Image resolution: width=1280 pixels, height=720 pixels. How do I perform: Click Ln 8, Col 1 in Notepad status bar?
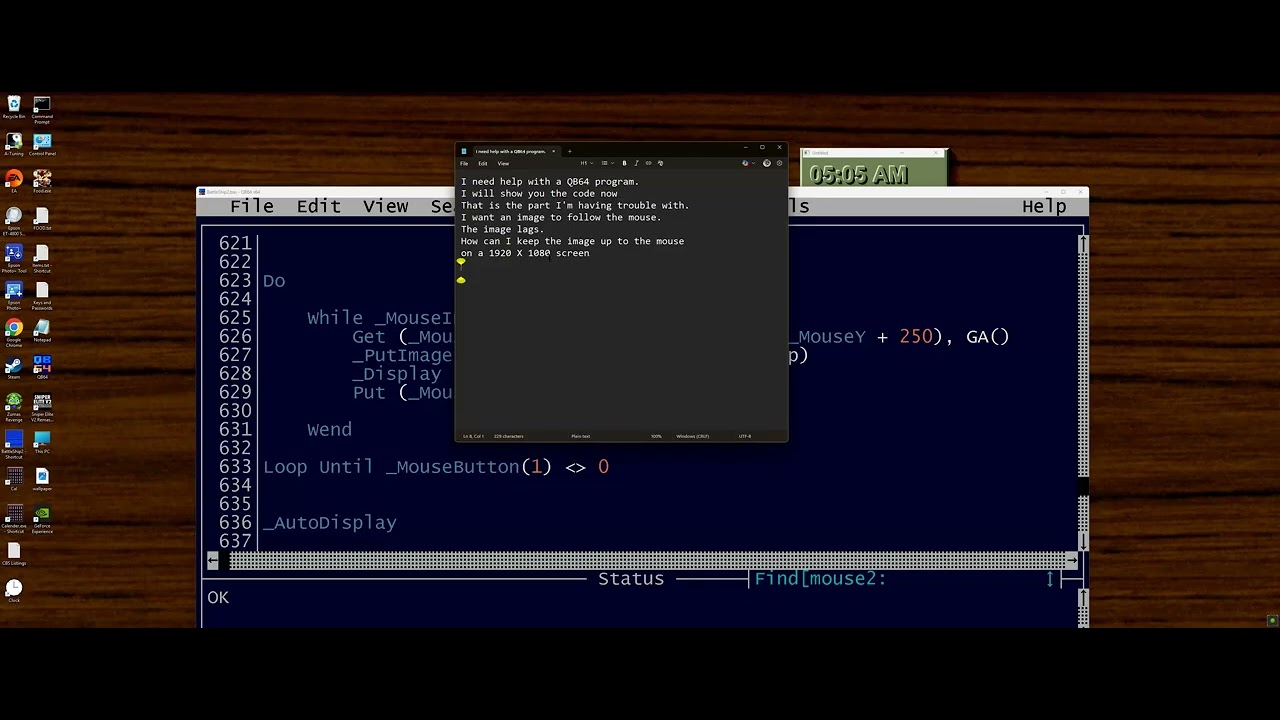(474, 436)
